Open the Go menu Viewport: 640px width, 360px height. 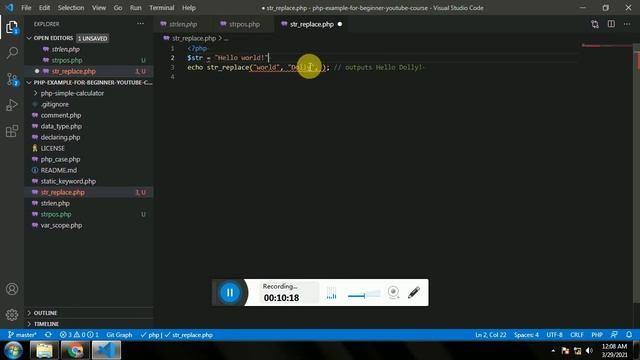pyautogui.click(x=118, y=8)
